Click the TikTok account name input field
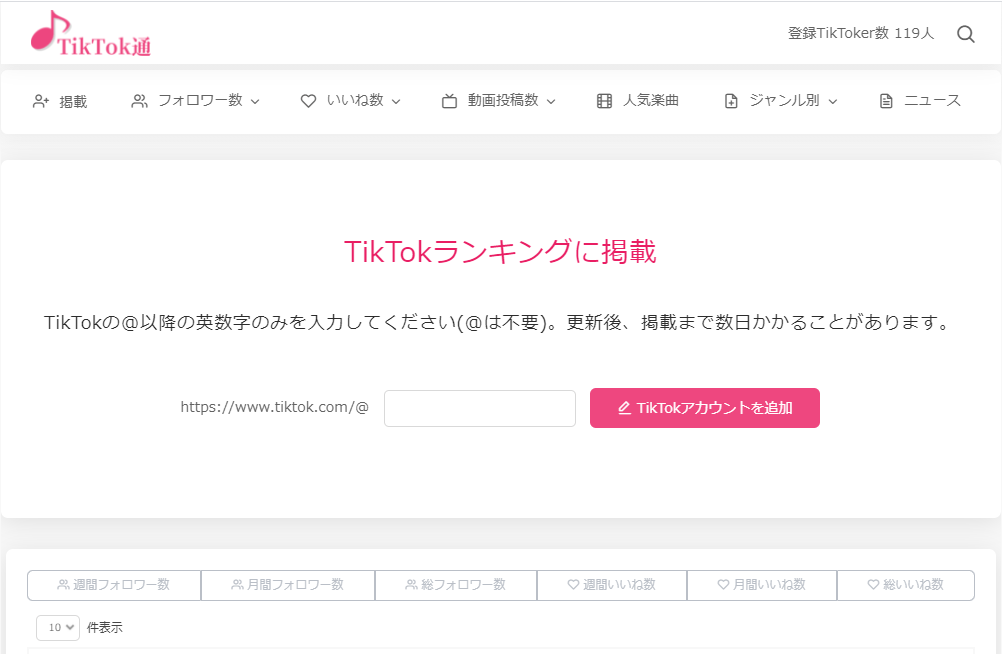 click(479, 408)
